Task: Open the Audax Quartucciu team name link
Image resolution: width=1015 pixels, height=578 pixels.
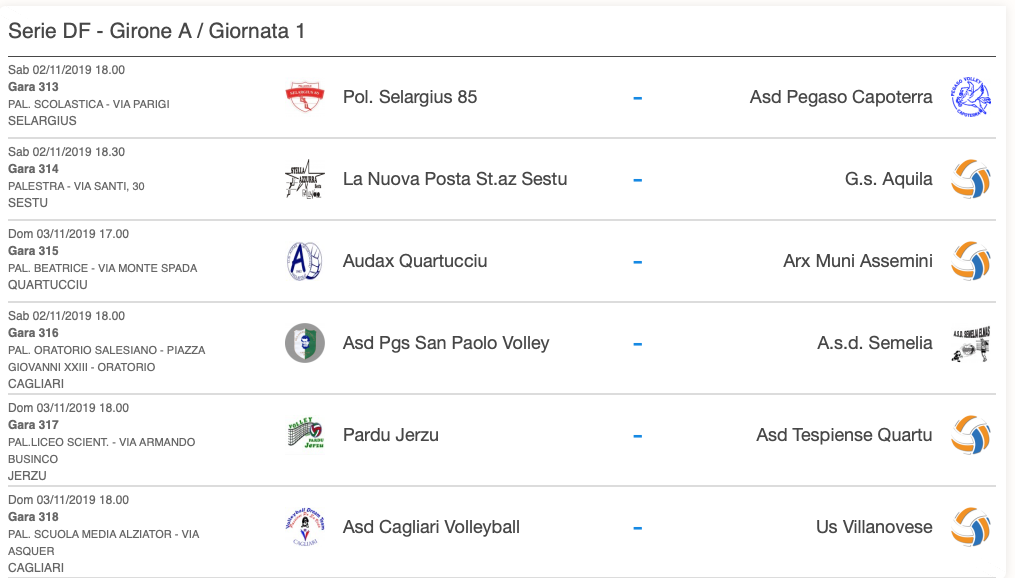Action: 415,261
